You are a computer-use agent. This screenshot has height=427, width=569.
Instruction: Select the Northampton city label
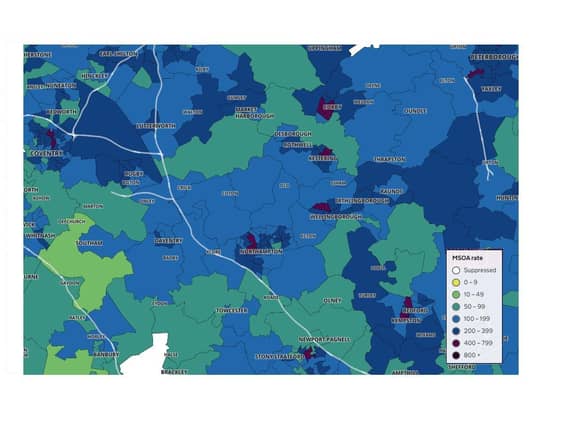261,252
